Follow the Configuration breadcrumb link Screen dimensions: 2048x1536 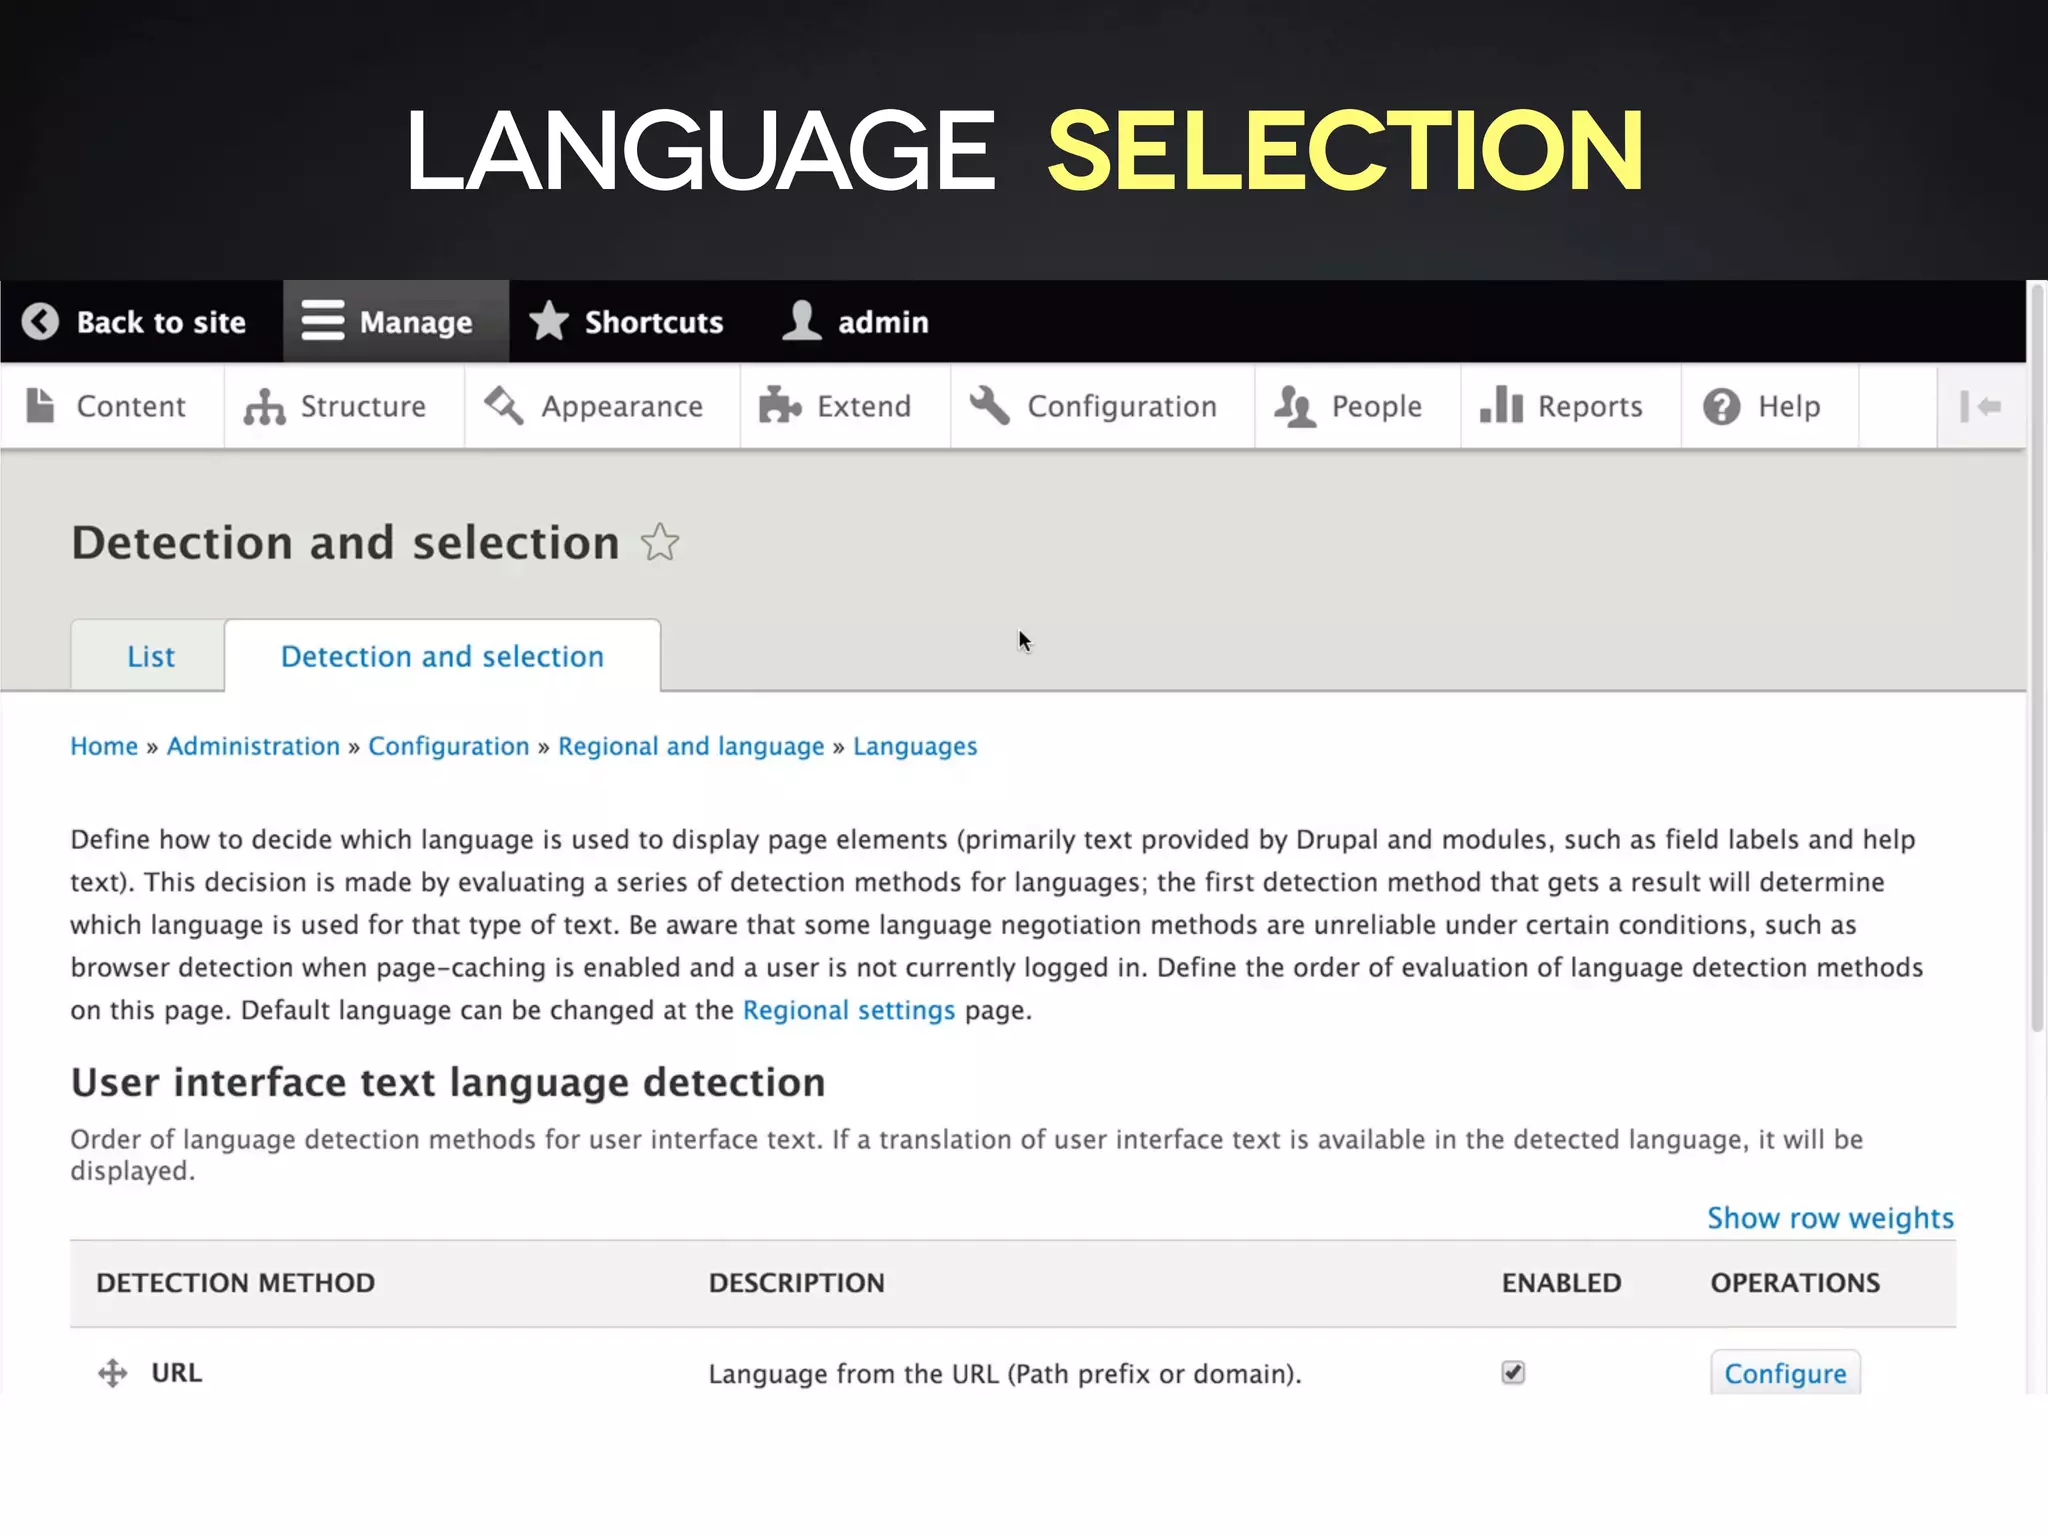tap(448, 747)
